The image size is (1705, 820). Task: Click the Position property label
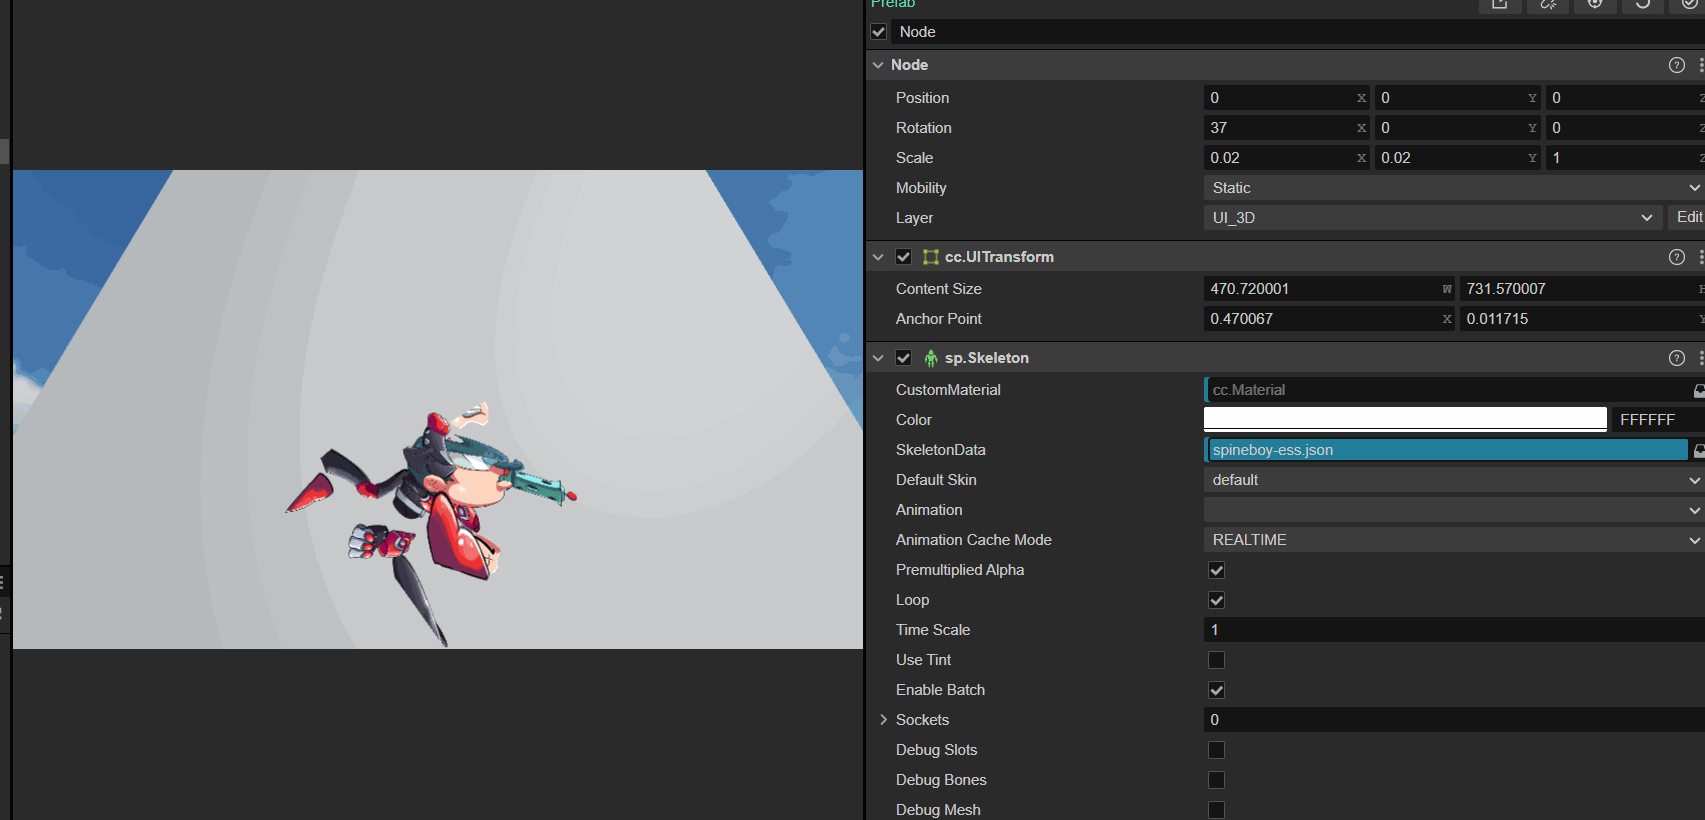point(922,98)
